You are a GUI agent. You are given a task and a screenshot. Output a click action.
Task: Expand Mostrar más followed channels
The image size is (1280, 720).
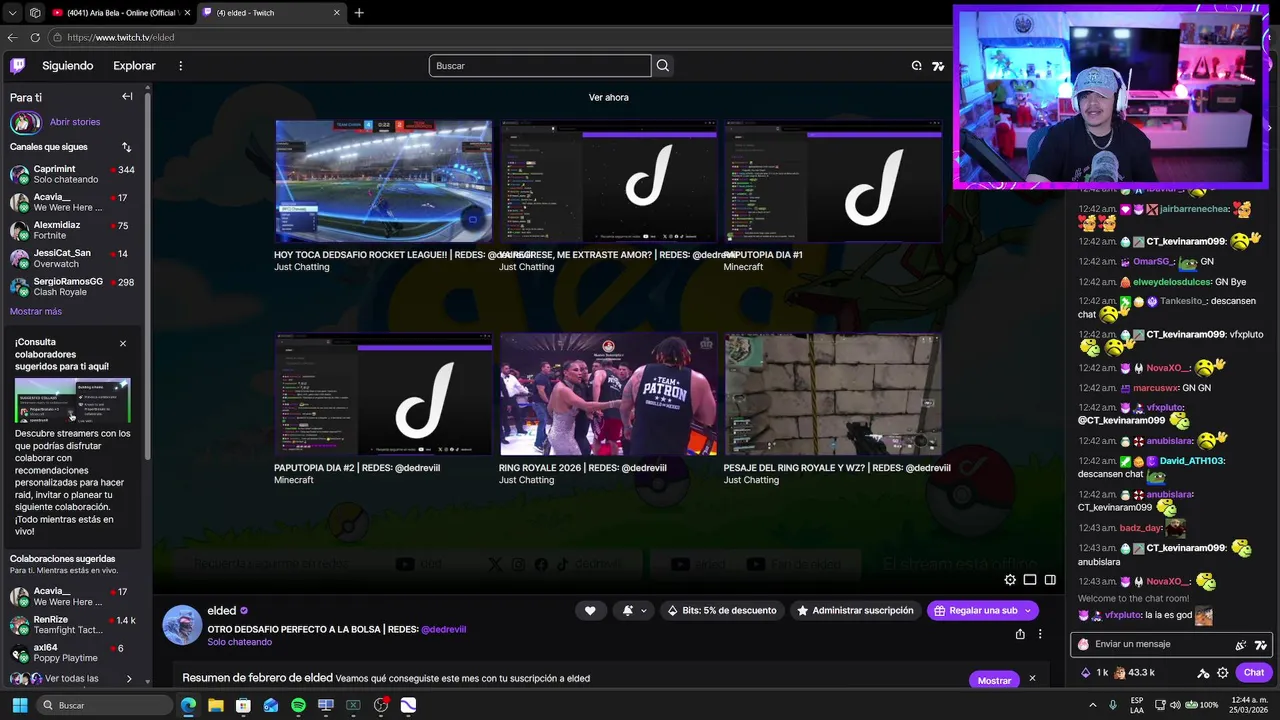36,312
